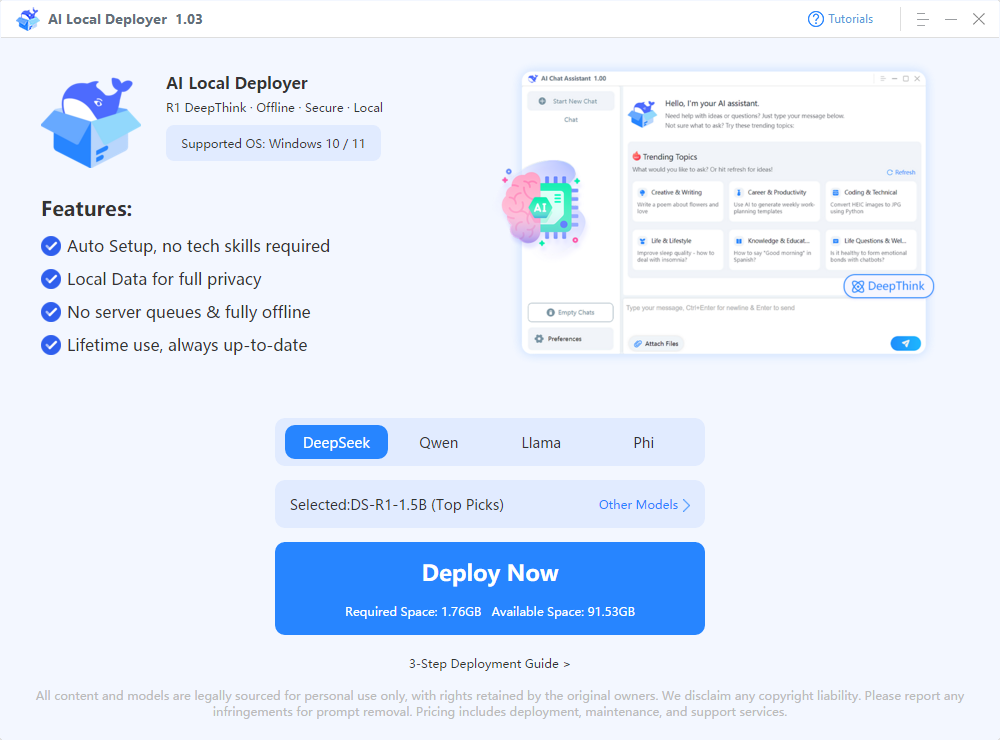1000x740 pixels.
Task: Click the DeepThink badge icon
Action: [857, 287]
